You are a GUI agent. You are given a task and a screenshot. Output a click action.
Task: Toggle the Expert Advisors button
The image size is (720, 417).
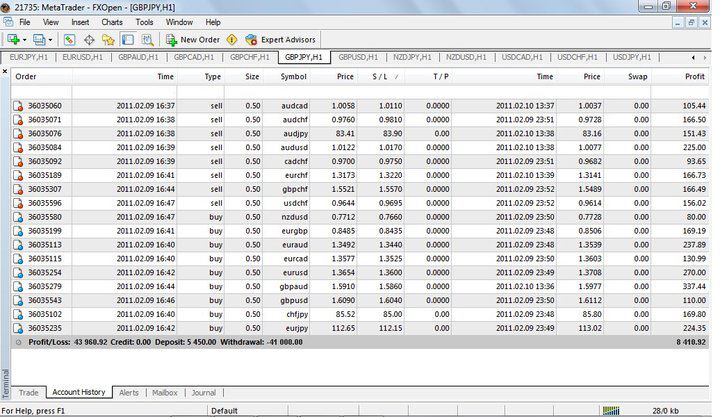[280, 40]
